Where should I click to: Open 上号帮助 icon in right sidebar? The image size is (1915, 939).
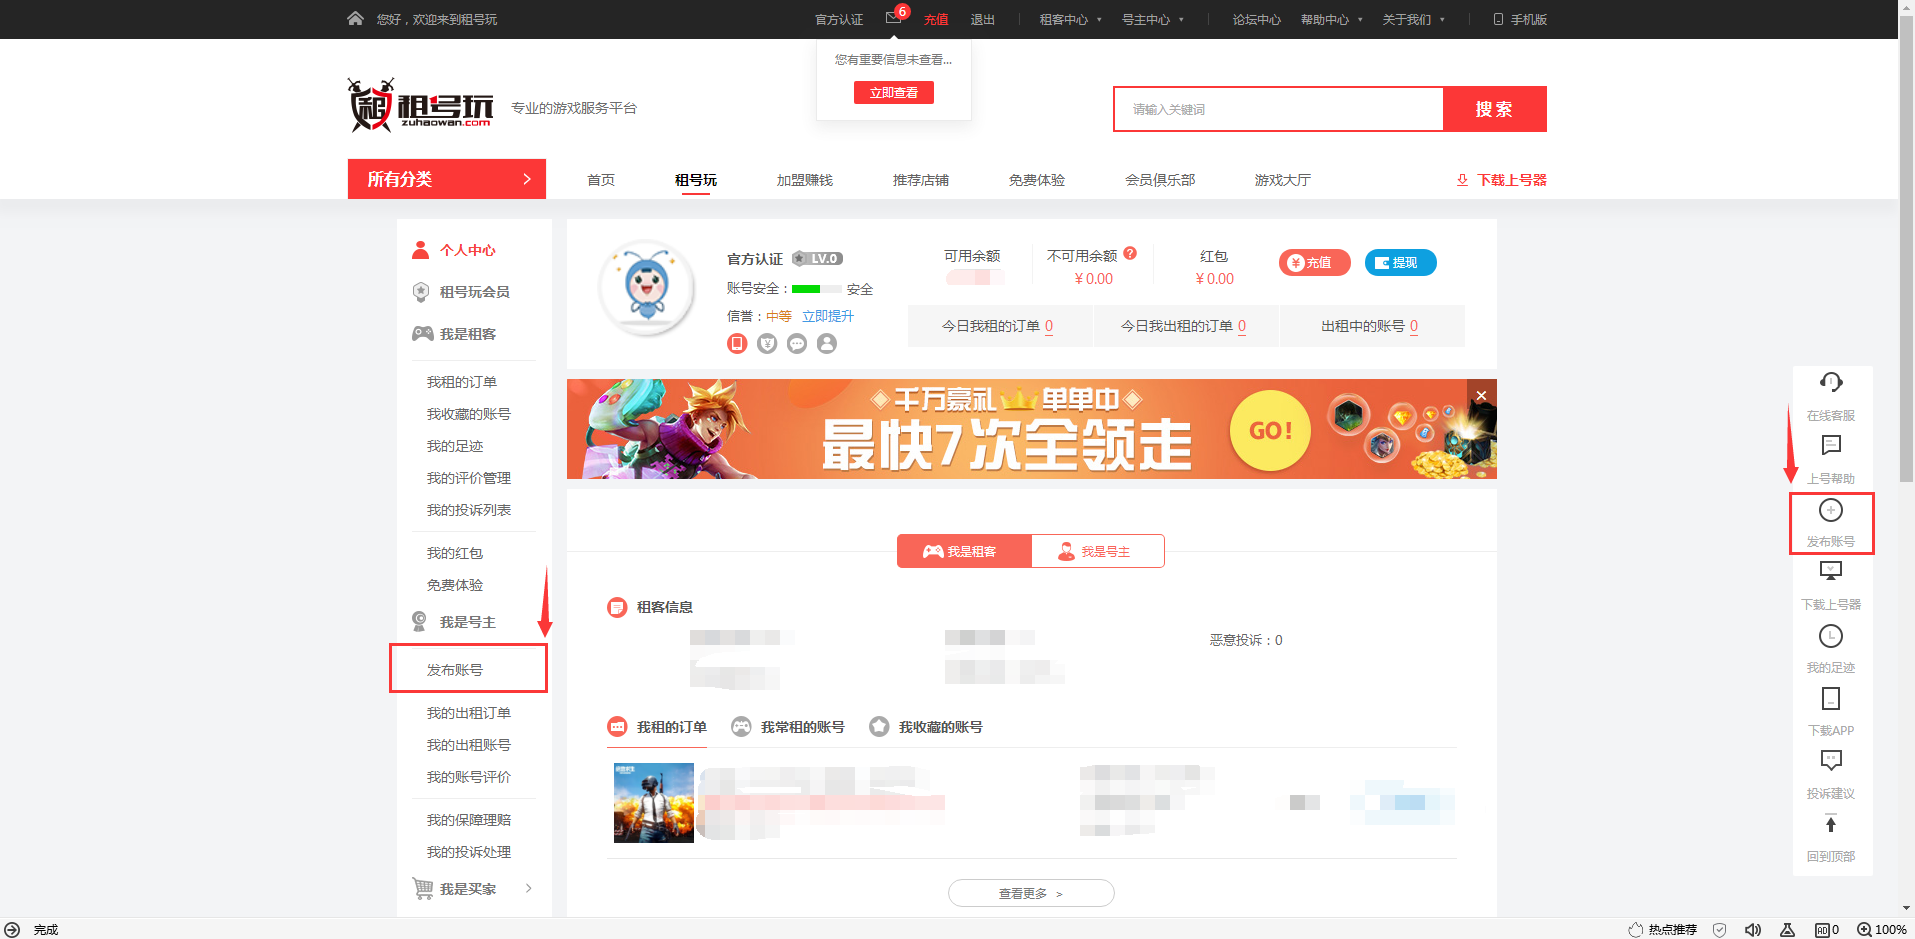click(1831, 445)
